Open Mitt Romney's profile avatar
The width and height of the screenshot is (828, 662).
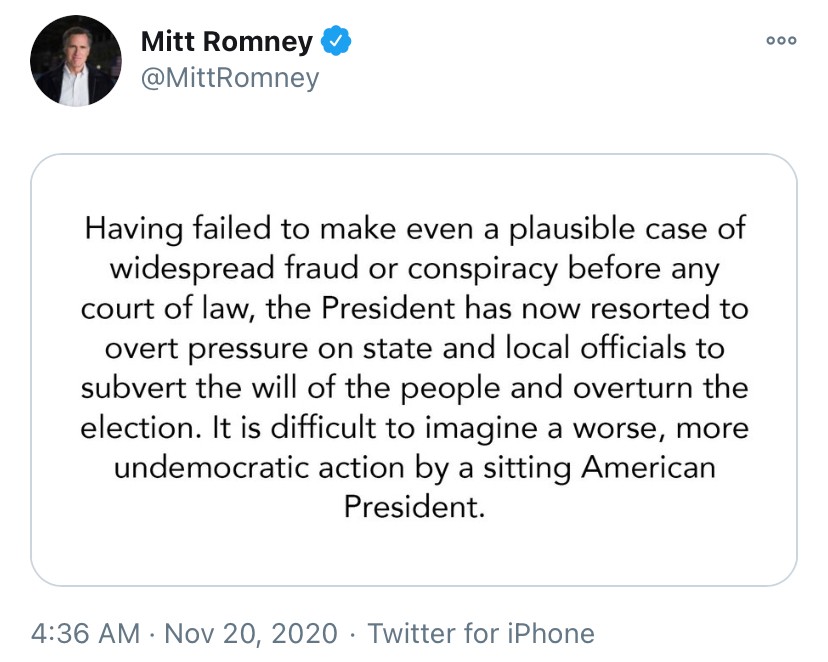[x=76, y=62]
